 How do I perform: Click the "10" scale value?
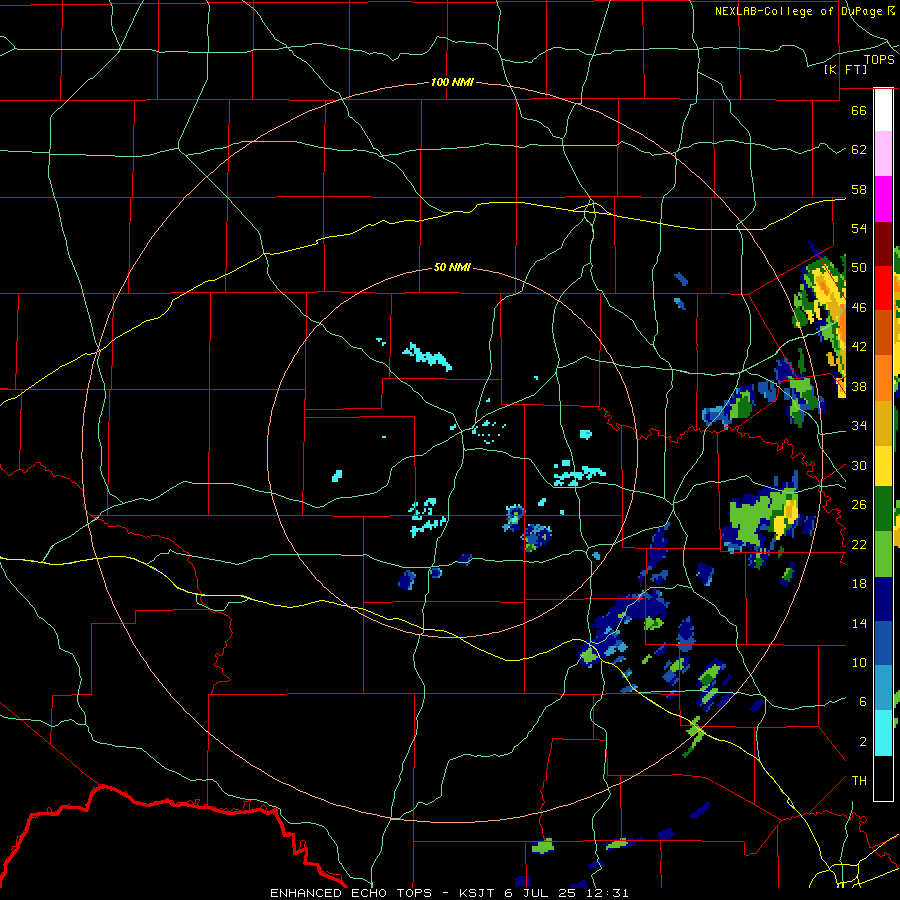pyautogui.click(x=859, y=663)
